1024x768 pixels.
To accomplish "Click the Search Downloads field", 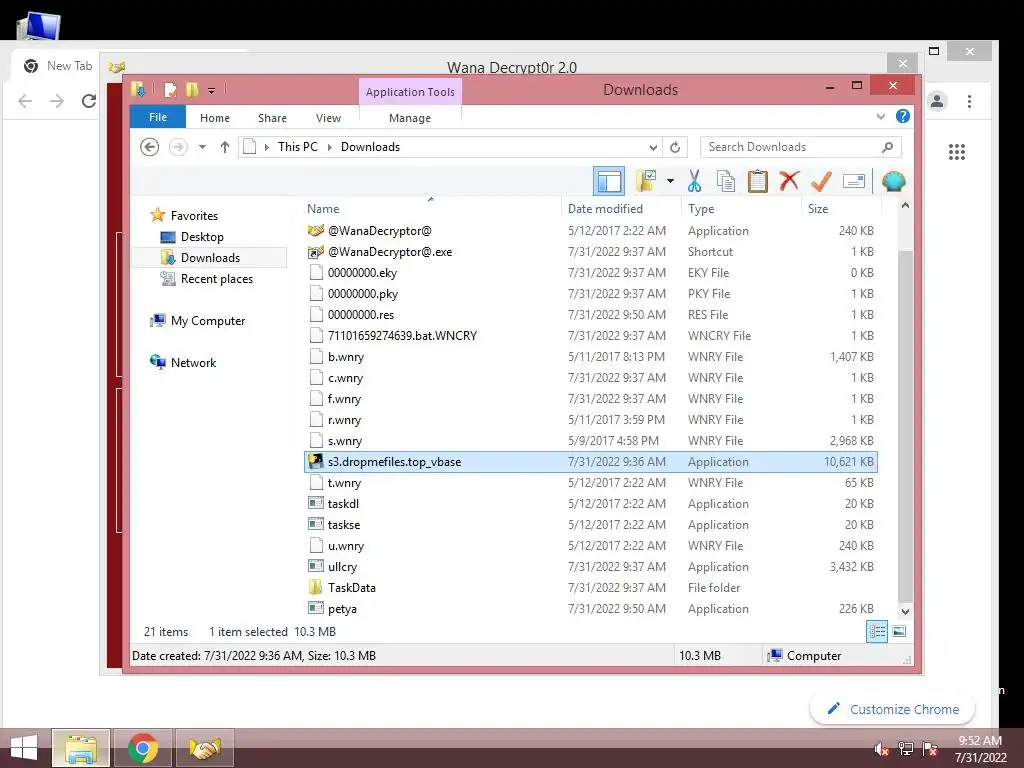I will tap(801, 147).
